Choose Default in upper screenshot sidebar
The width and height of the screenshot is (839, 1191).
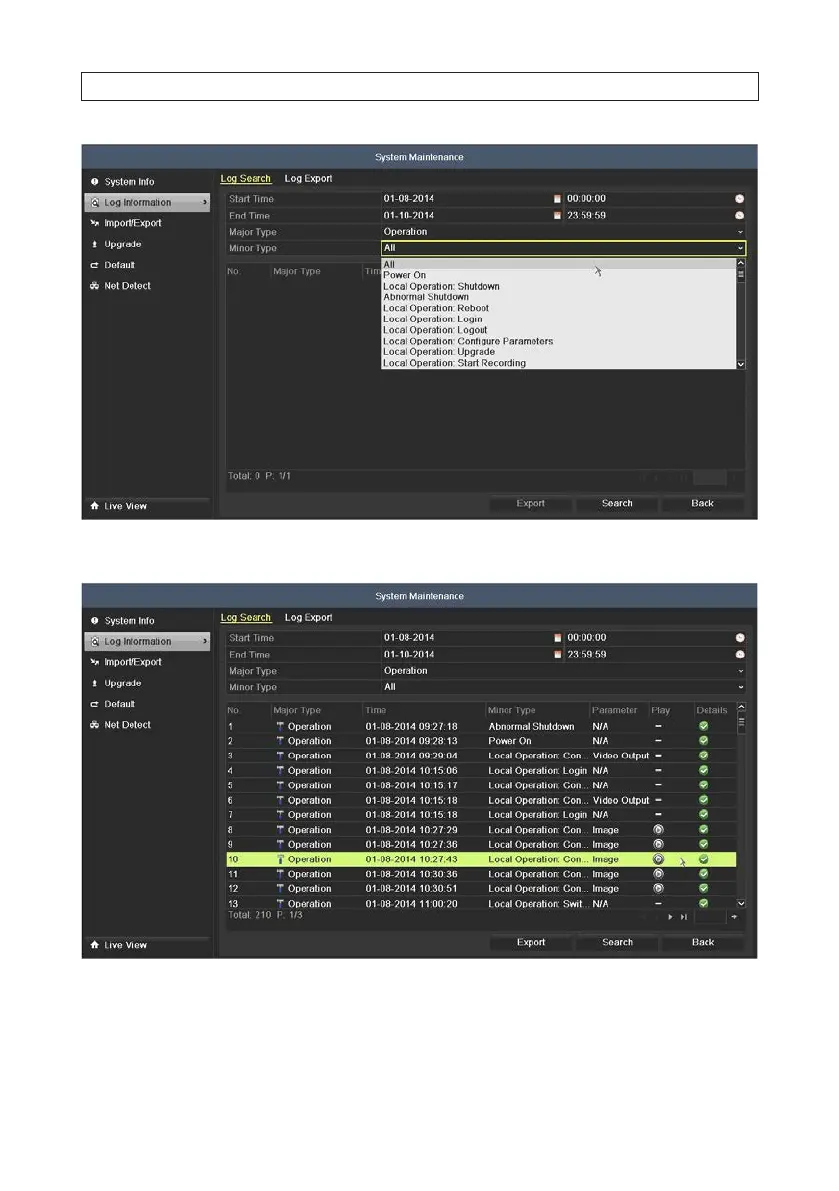[x=119, y=265]
